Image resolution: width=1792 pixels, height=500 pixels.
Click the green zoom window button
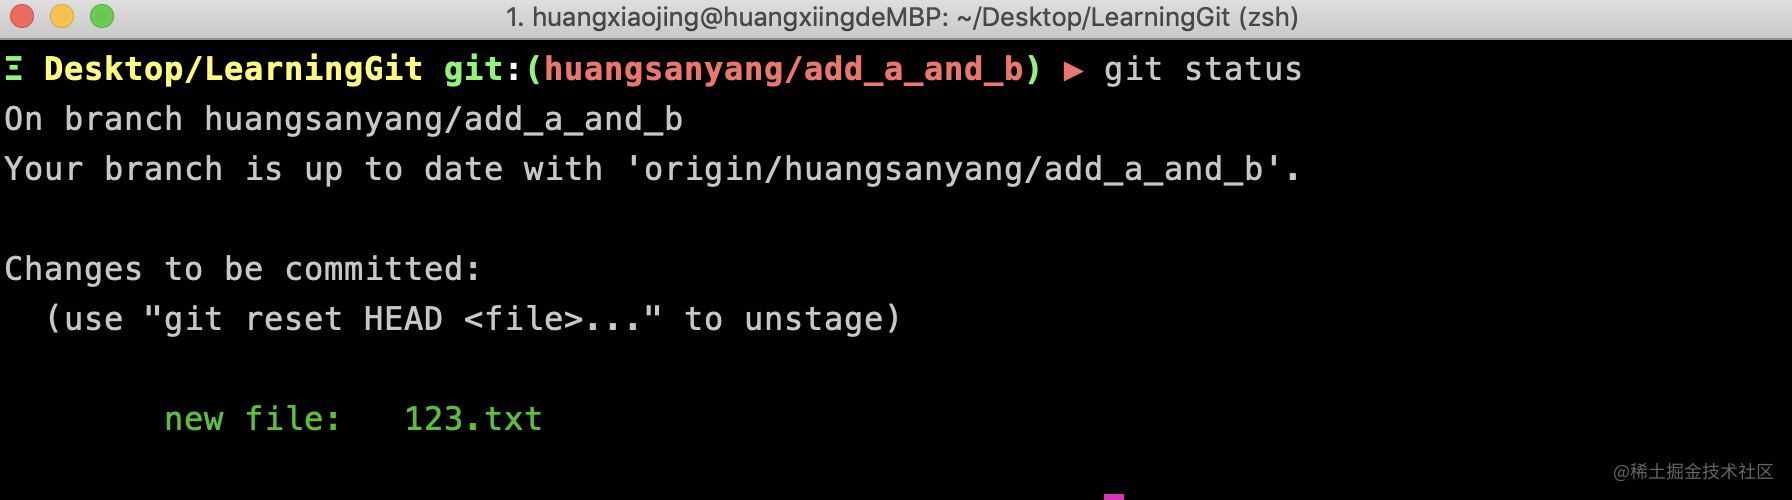coord(102,16)
